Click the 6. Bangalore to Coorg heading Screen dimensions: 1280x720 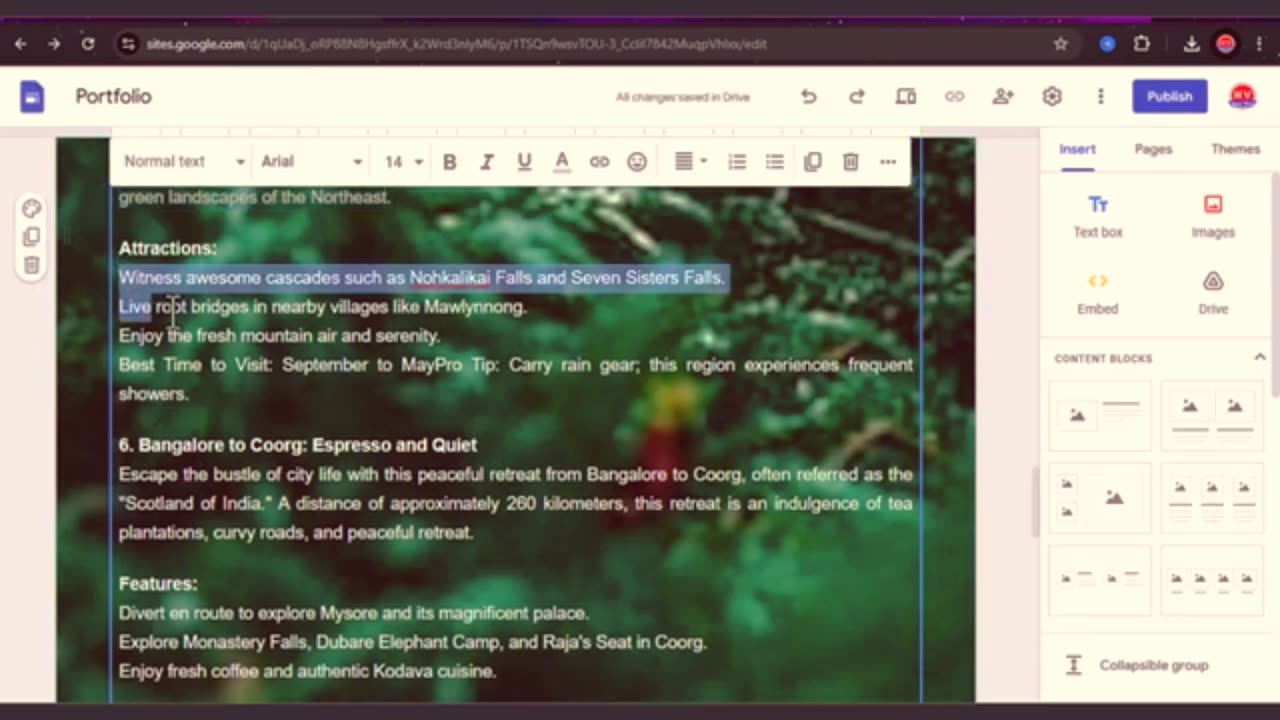(297, 445)
